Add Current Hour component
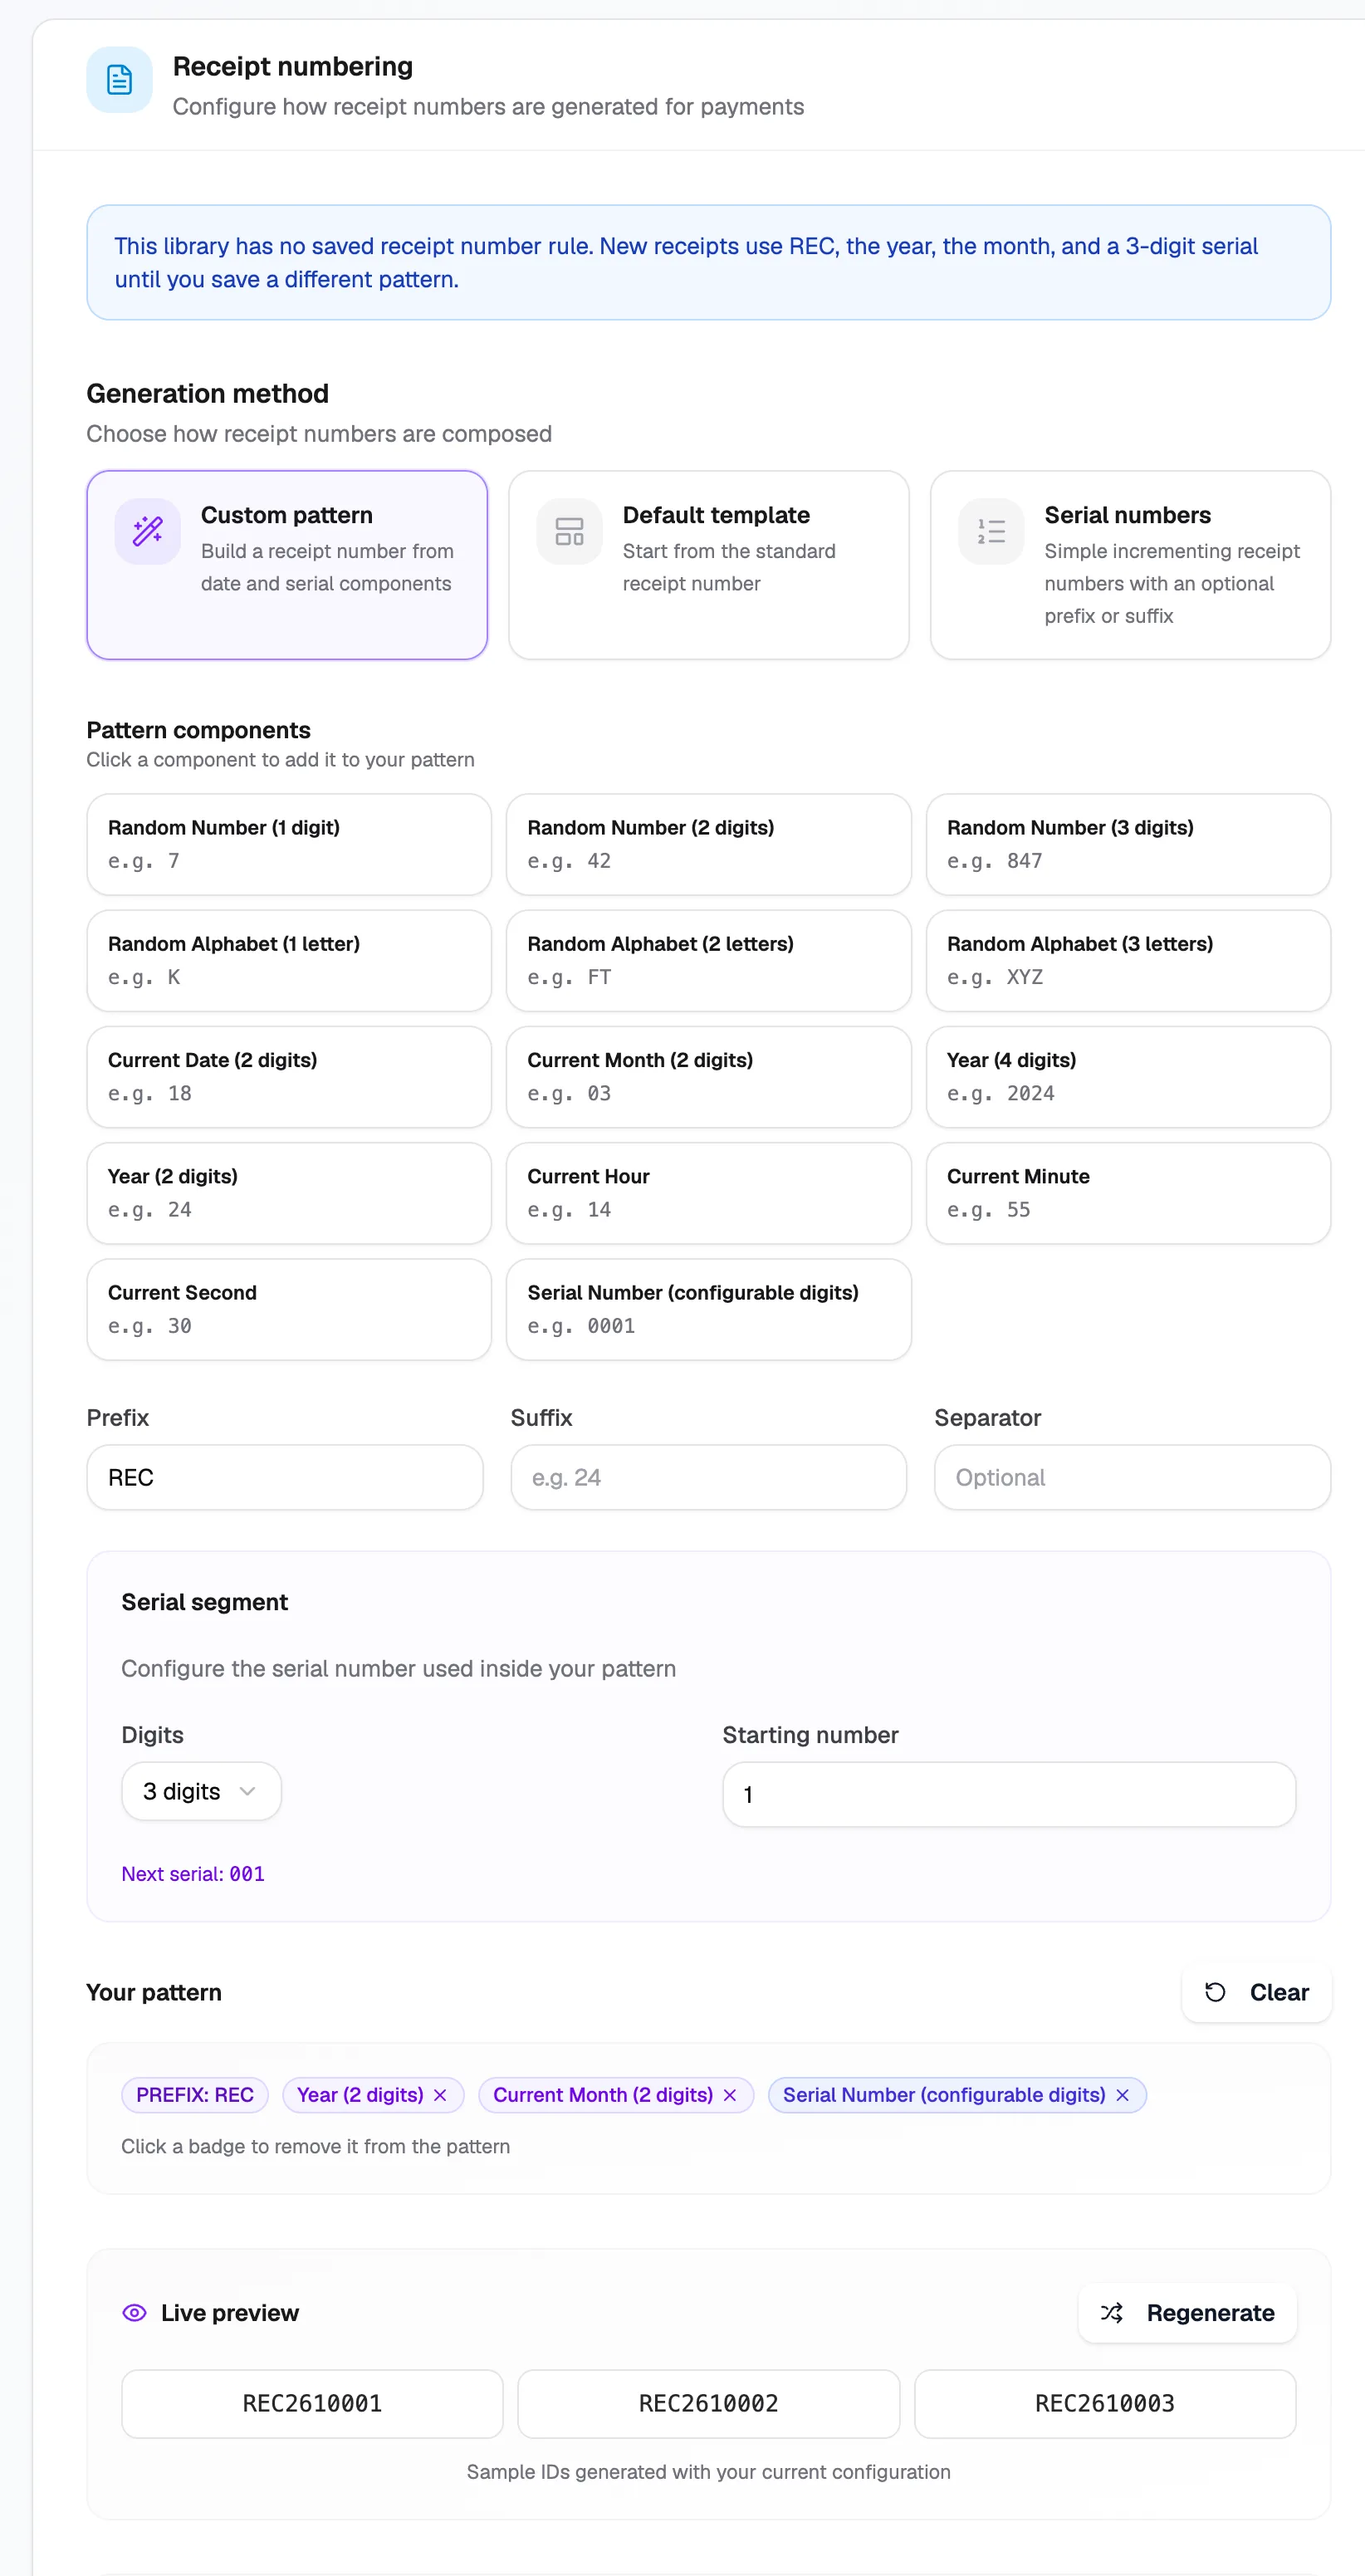1365x2576 pixels. pyautogui.click(x=709, y=1193)
